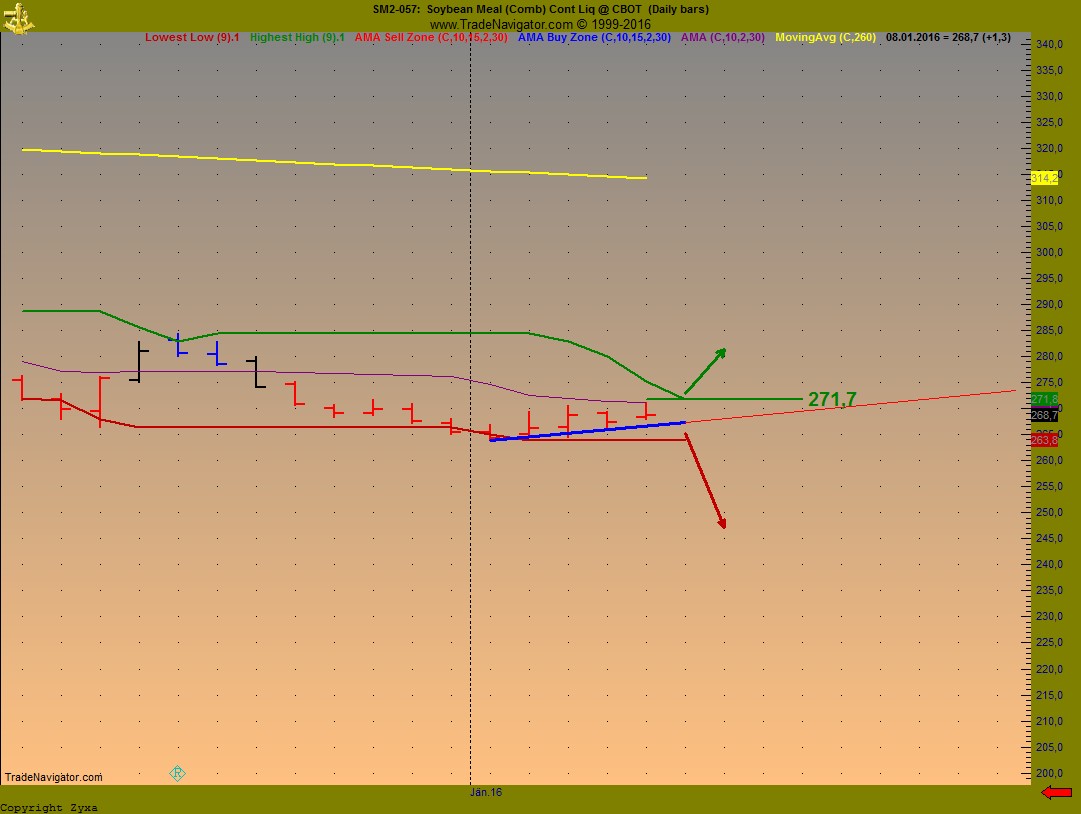Viewport: 1081px width, 814px height.
Task: Click the green 271,8 price tag
Action: pos(1044,399)
